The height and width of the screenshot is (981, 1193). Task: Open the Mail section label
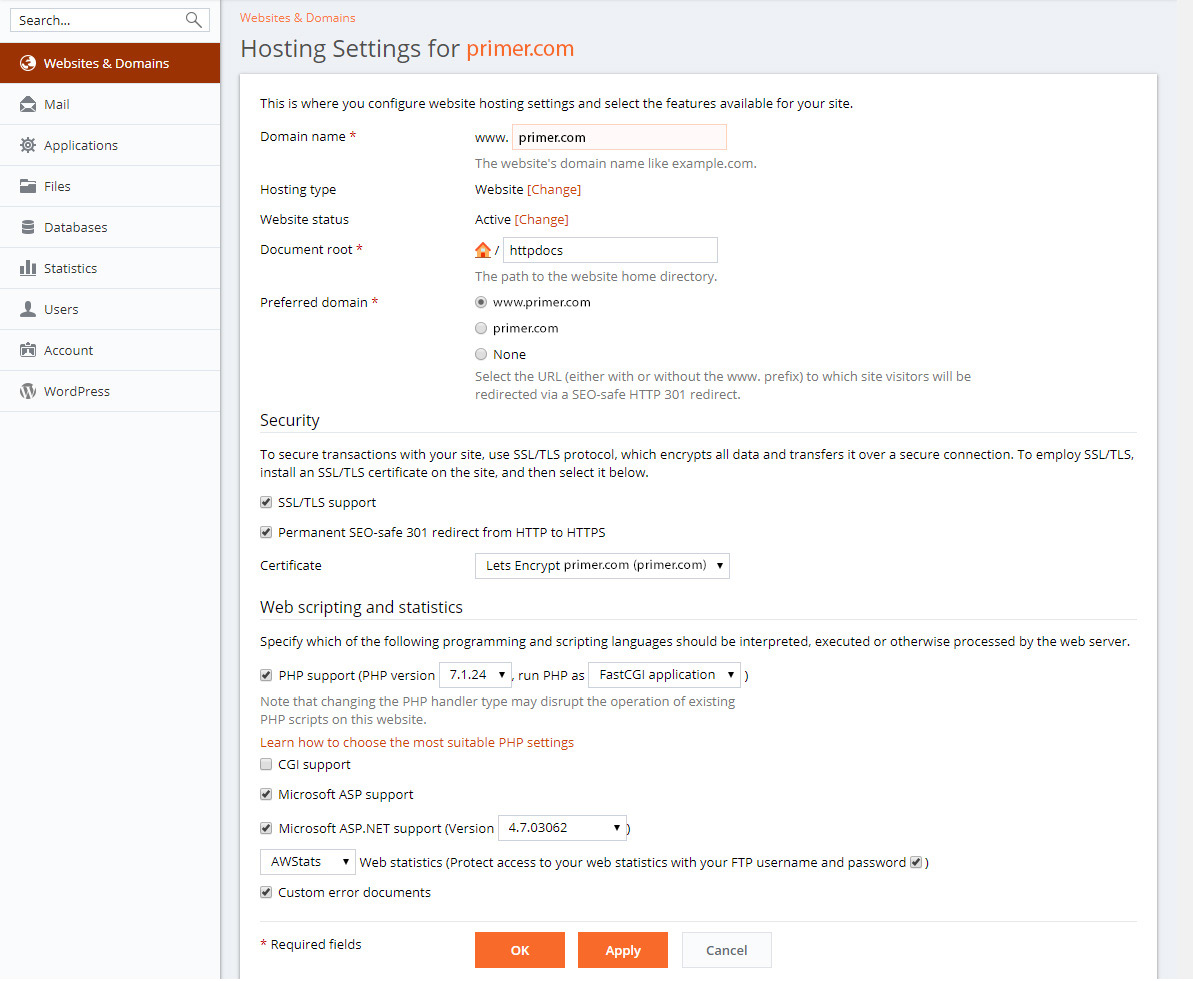coord(57,104)
